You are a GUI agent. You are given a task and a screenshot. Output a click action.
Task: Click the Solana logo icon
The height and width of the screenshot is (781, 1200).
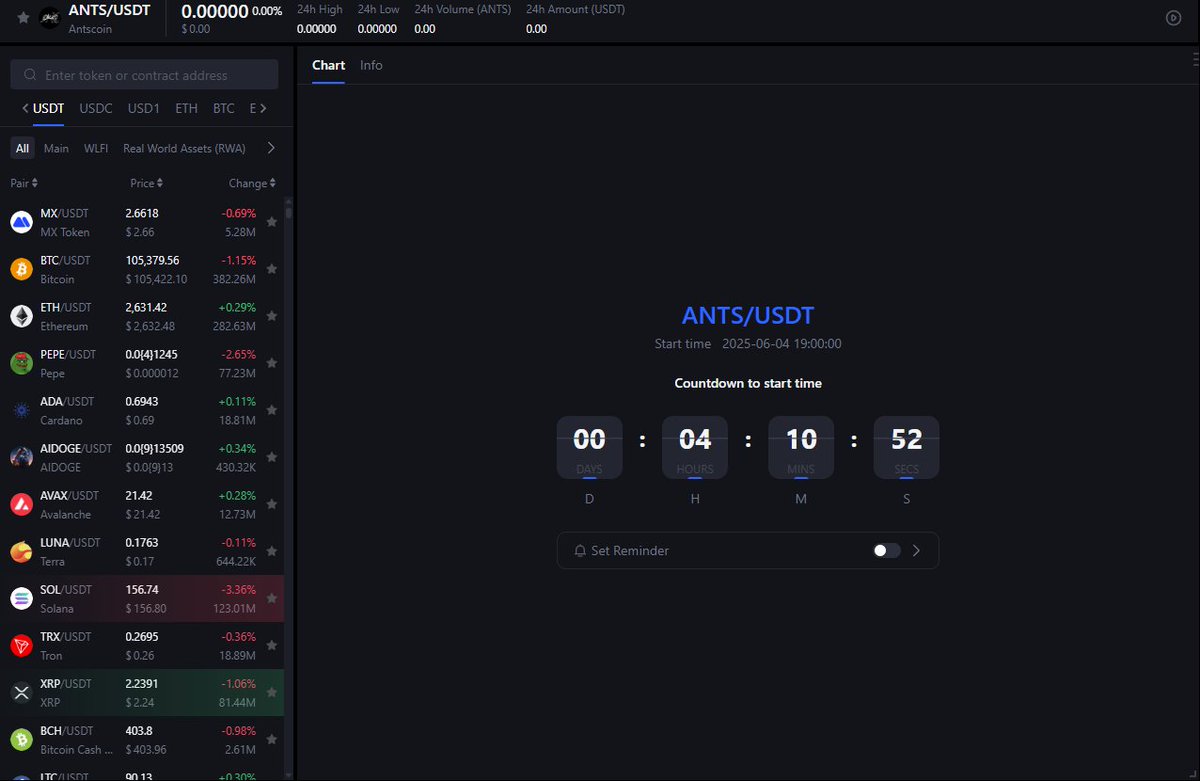pos(22,598)
